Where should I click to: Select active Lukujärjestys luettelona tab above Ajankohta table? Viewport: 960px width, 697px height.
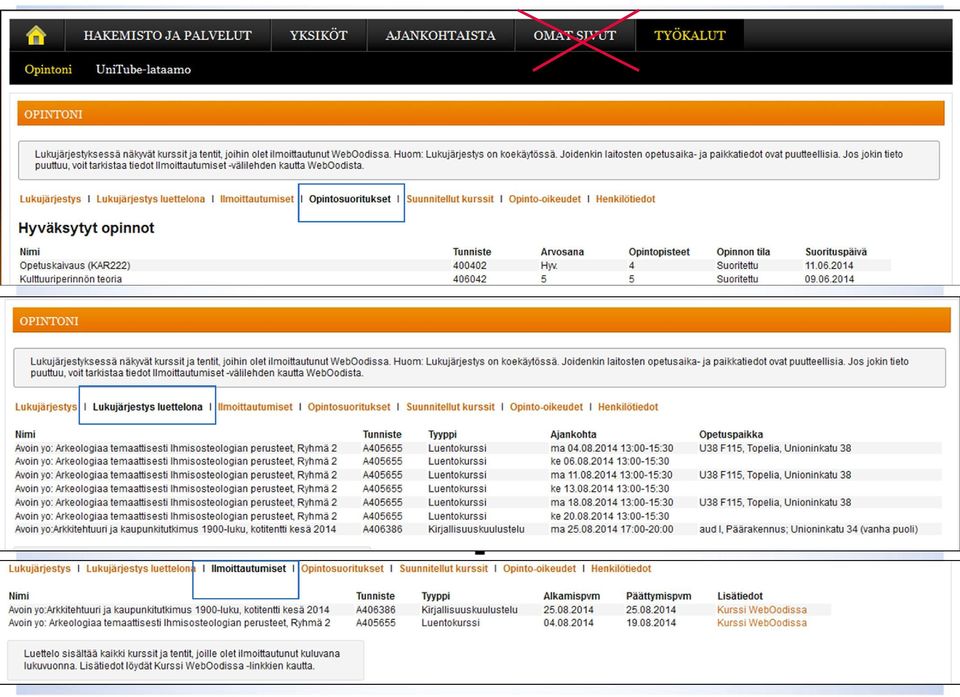coord(148,407)
